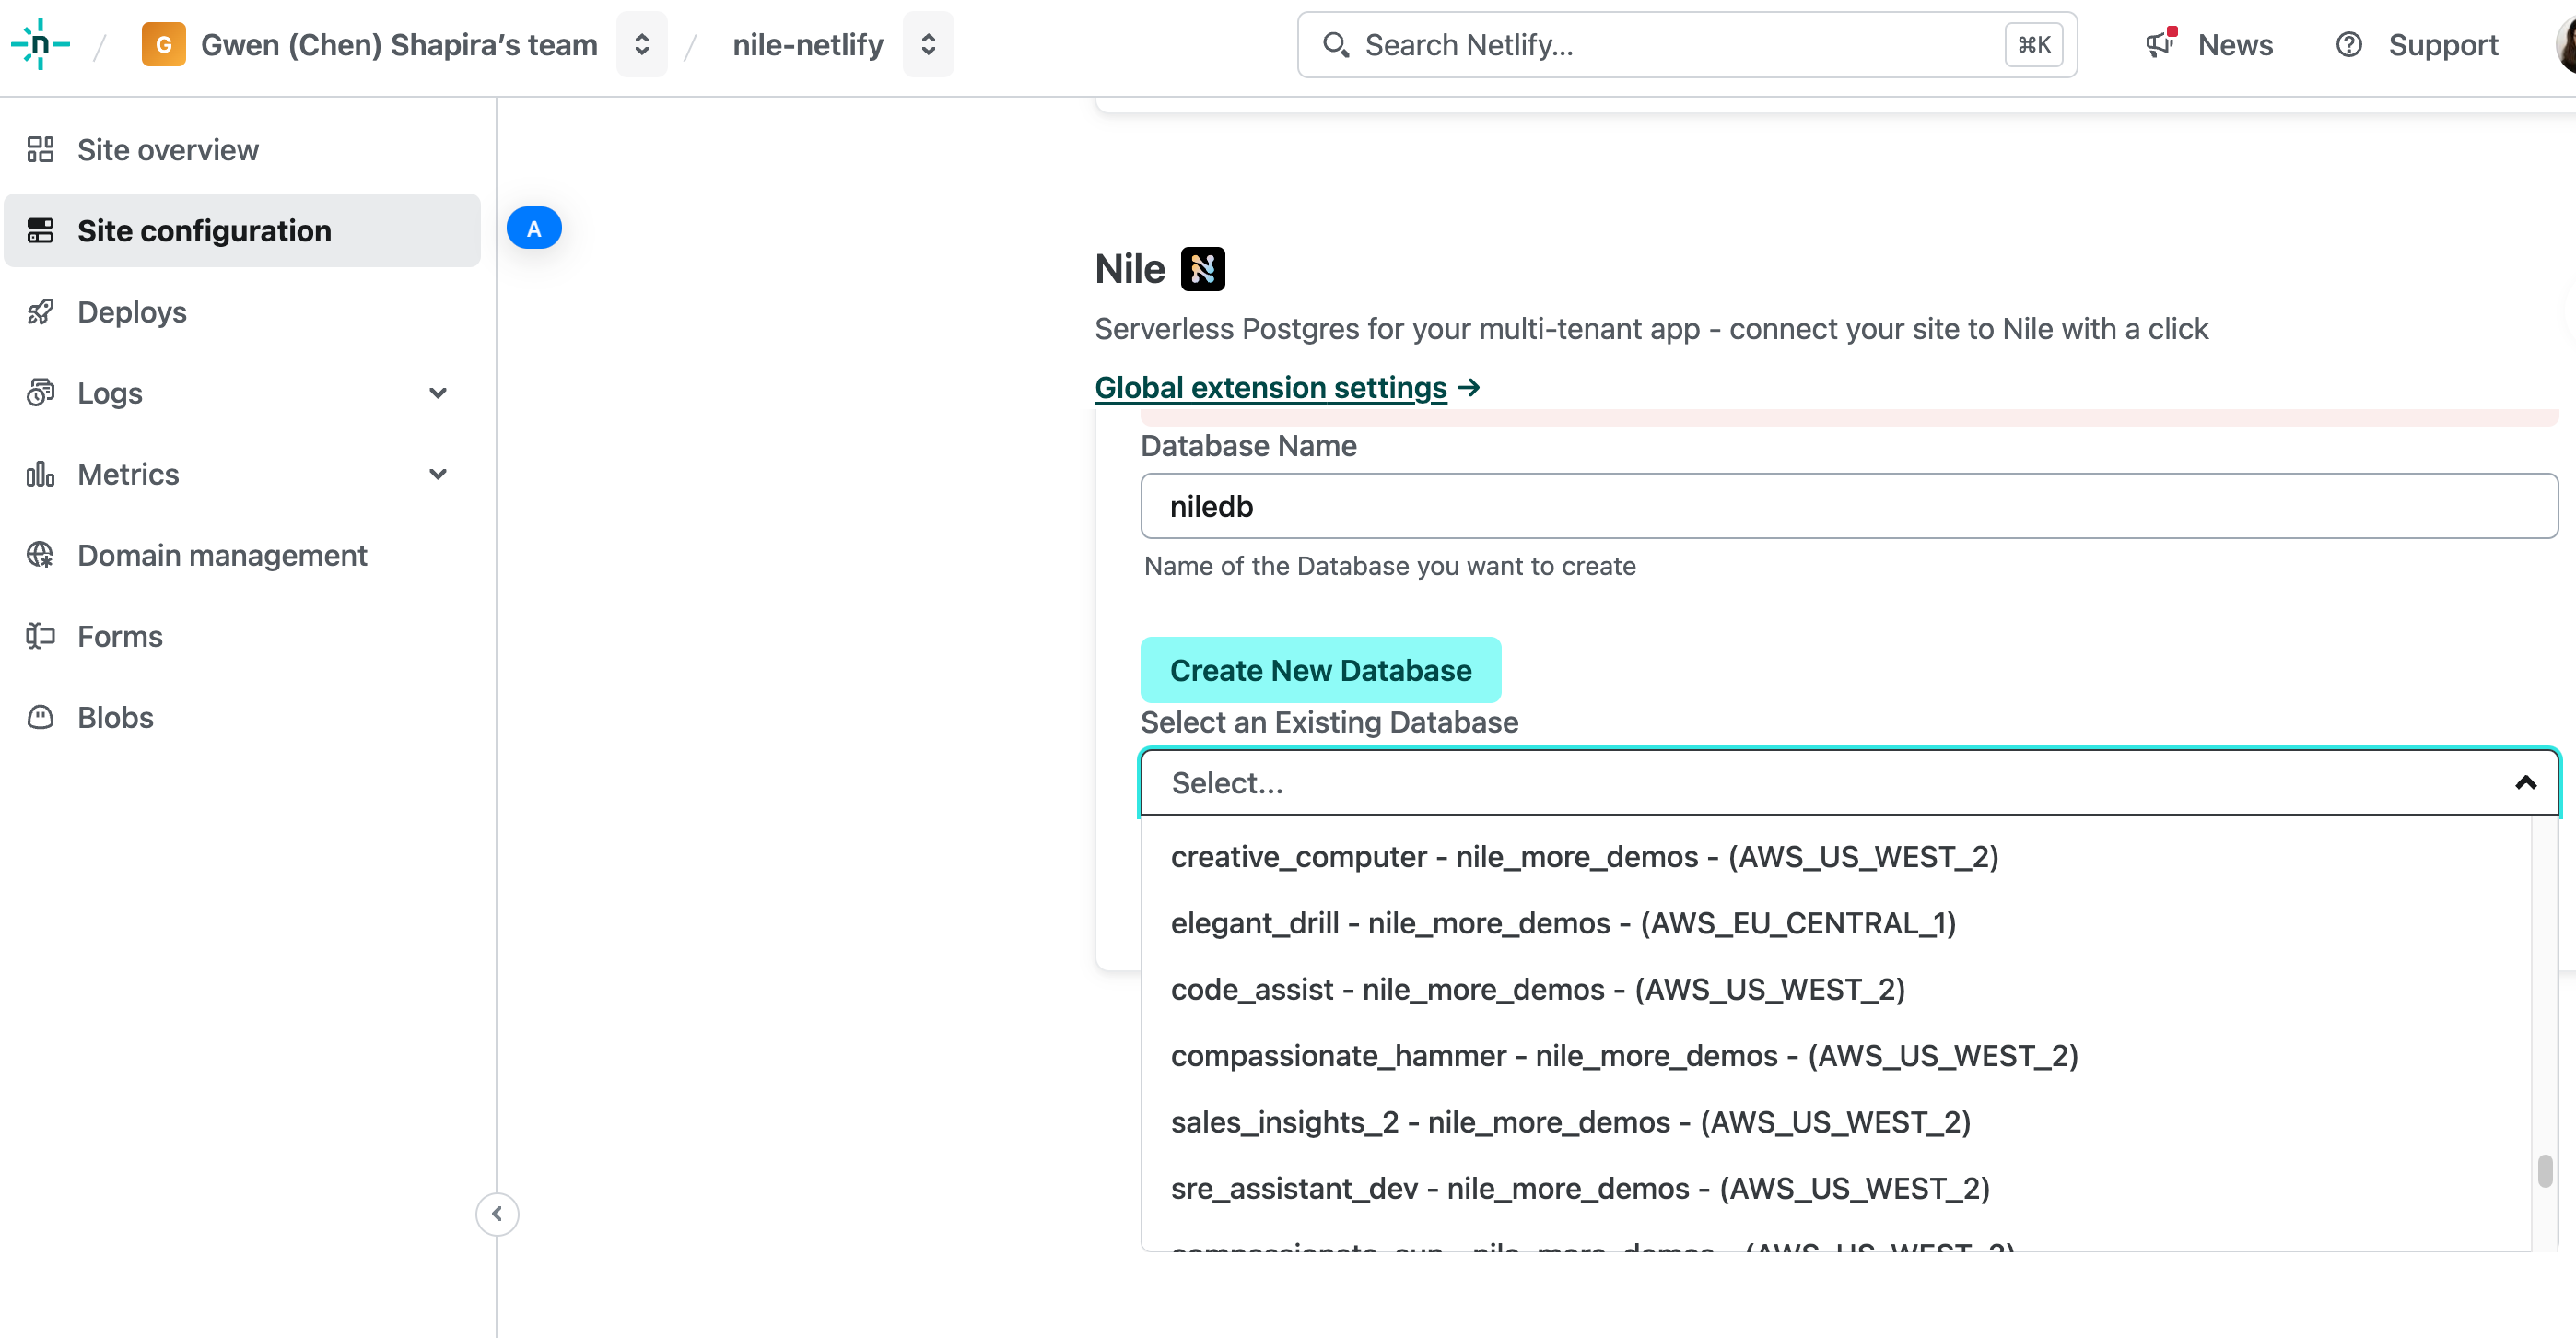Expand the Logs submenu chevron
This screenshot has width=2576, height=1338.
coord(437,393)
